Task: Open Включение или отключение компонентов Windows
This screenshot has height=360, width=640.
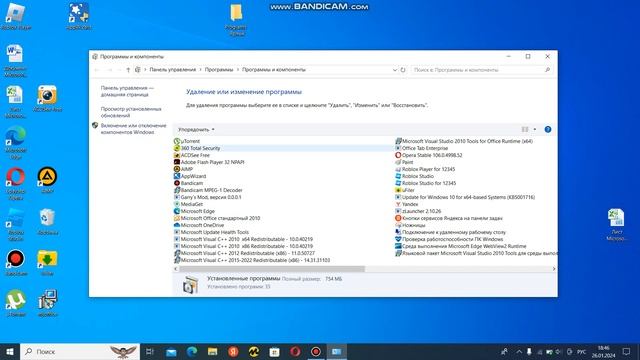Action: [x=133, y=129]
